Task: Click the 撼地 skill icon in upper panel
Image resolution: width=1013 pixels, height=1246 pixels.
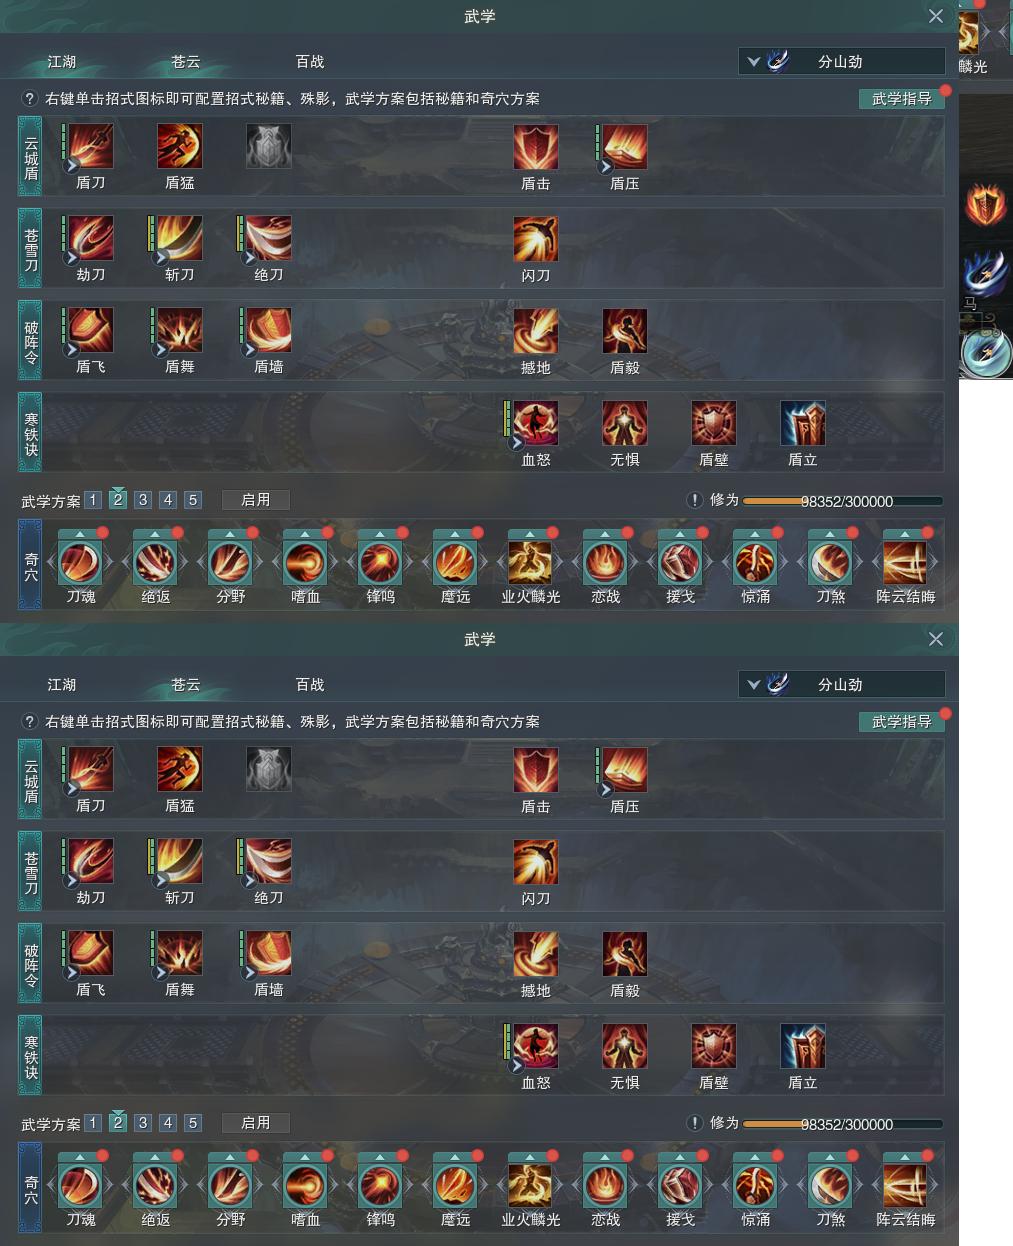Action: [x=536, y=330]
